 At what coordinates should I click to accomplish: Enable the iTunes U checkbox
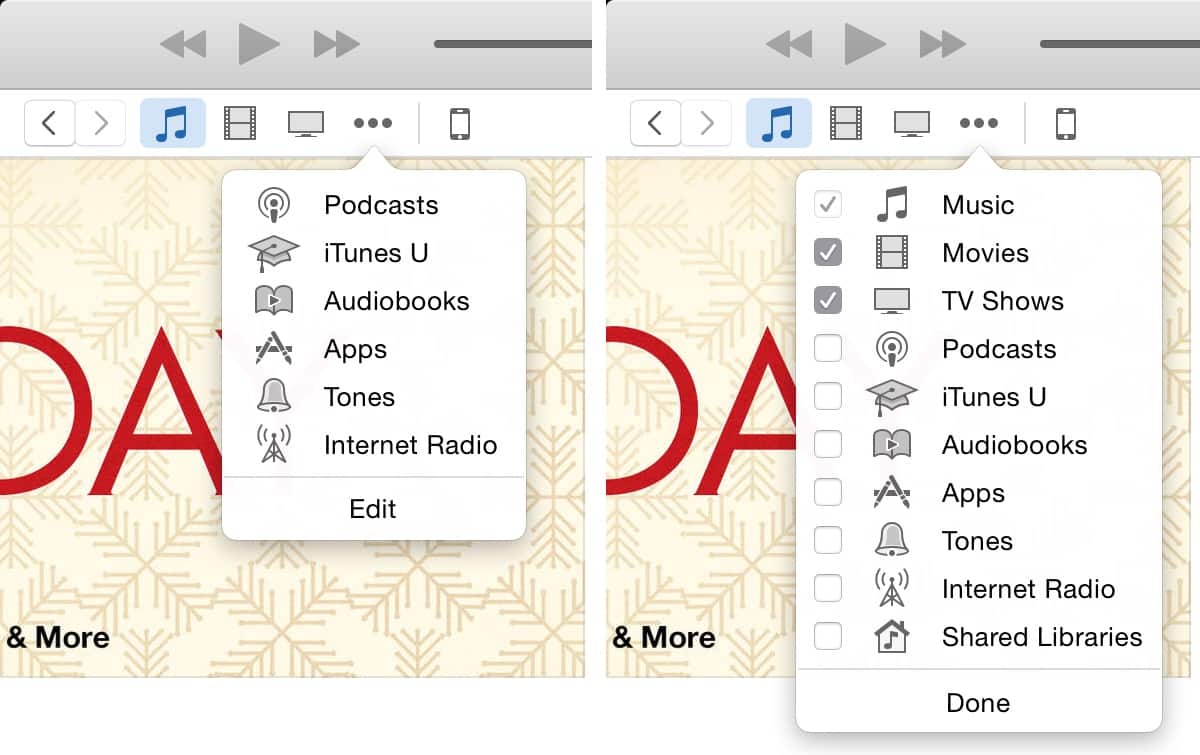(x=828, y=397)
